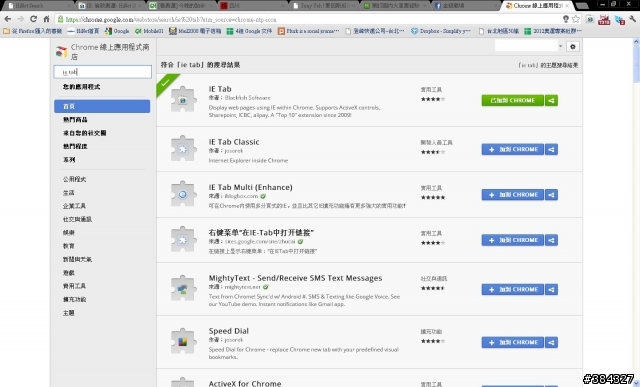The height and width of the screenshot is (387, 640).
Task: Open the Speed Dial title link
Action: [229, 331]
